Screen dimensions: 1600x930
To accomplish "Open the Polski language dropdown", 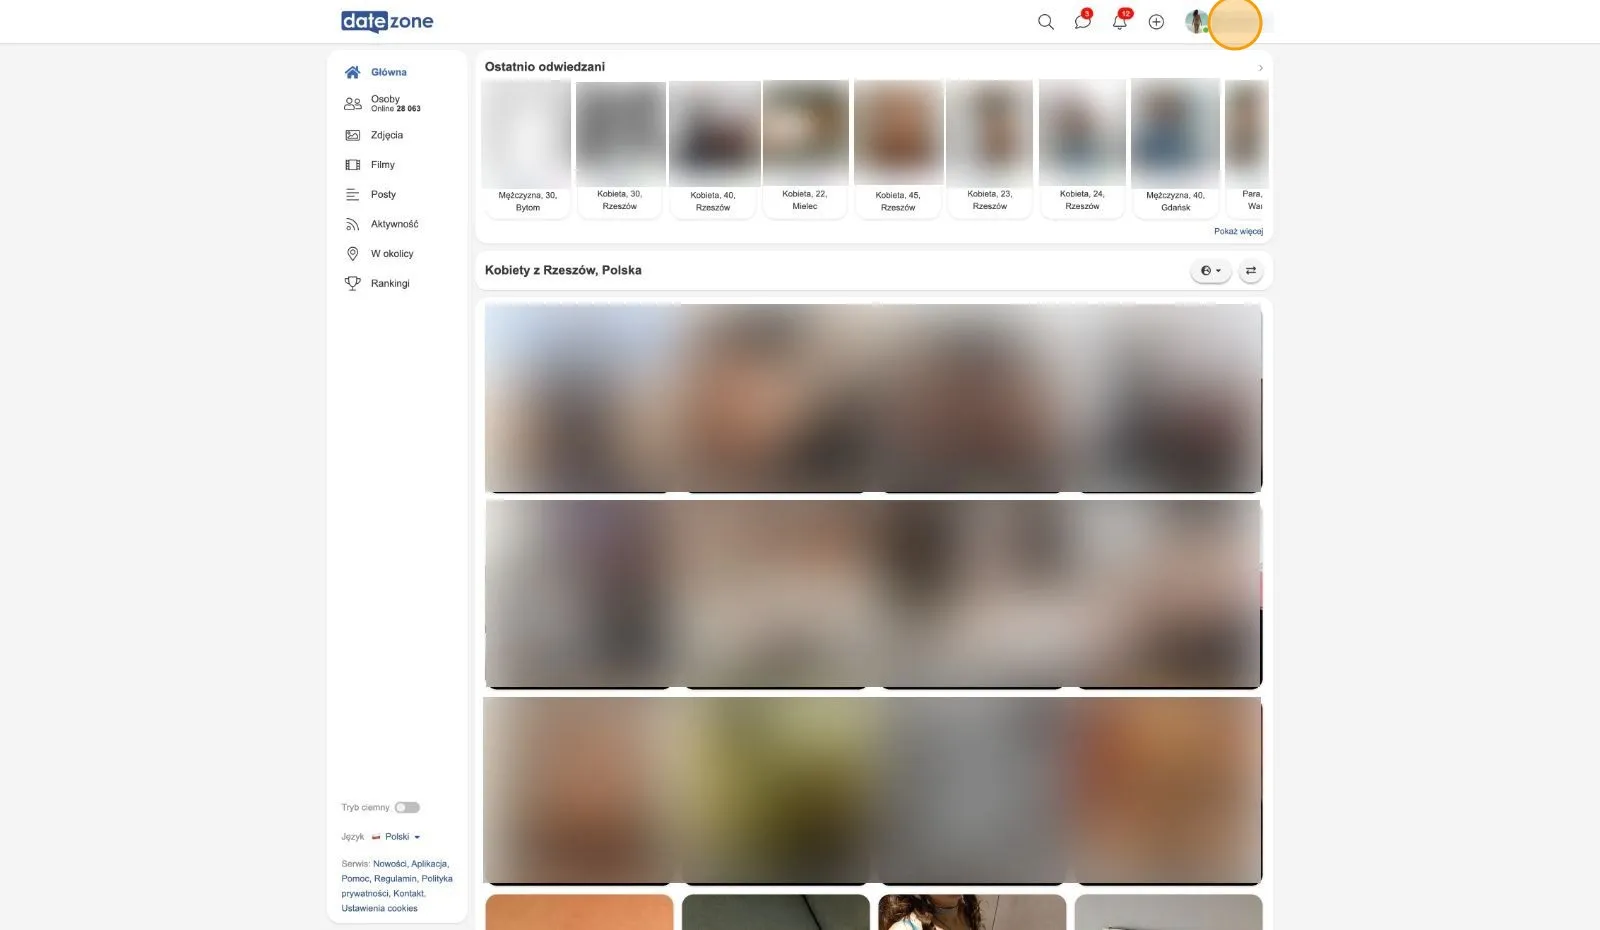I will 396,837.
